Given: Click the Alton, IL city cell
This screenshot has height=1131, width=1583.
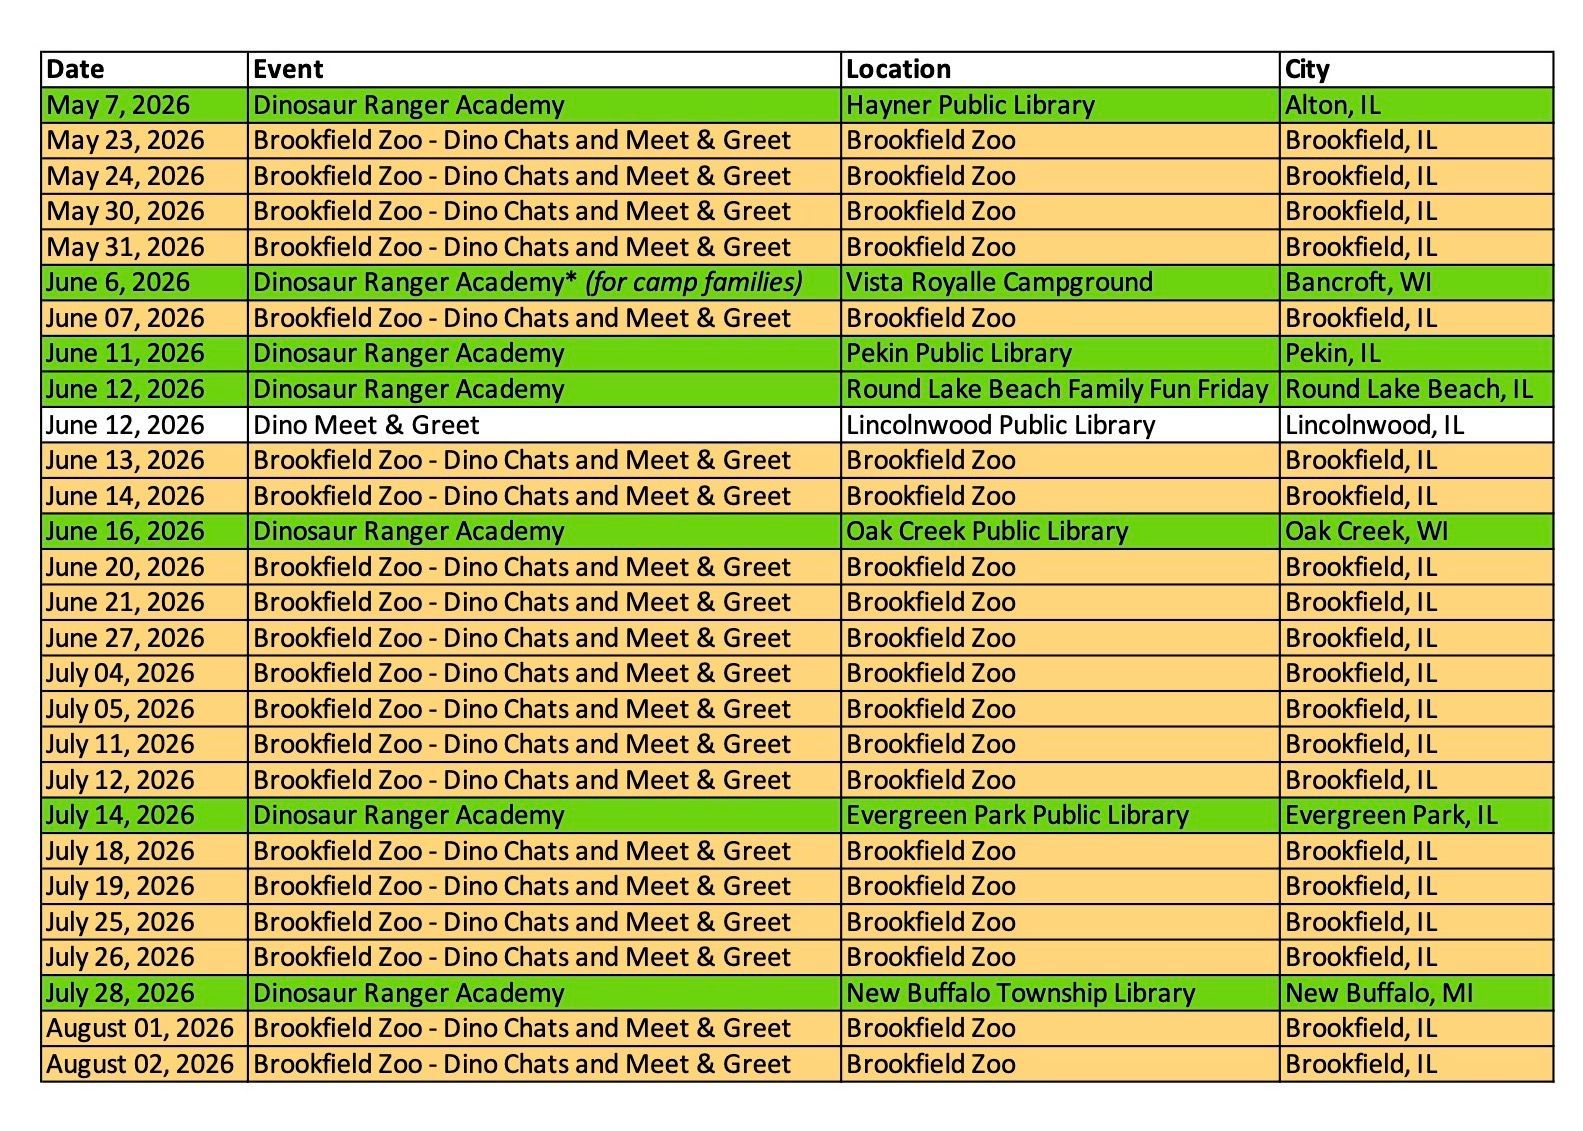Looking at the screenshot, I should click(1417, 105).
